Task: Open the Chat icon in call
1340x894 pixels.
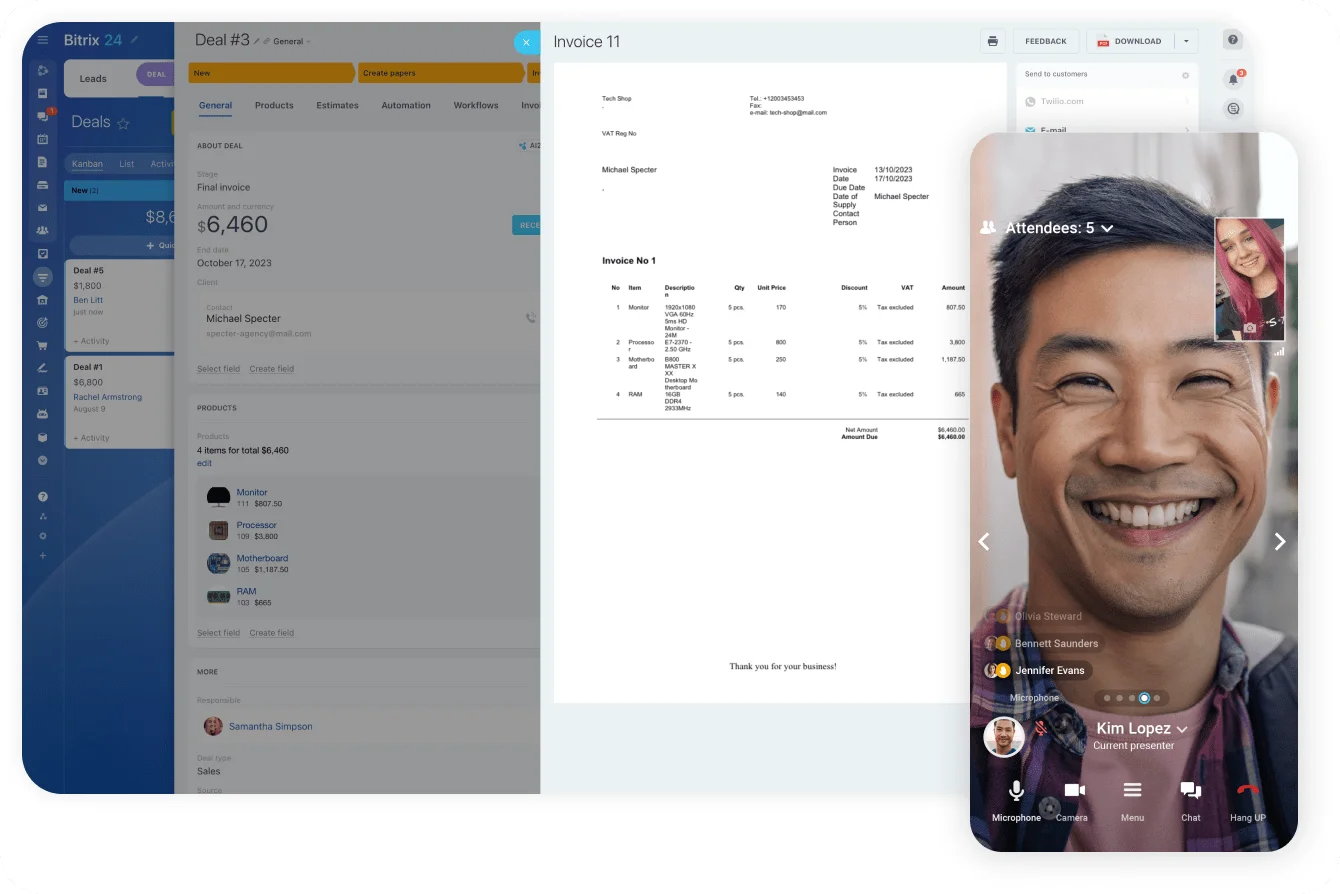Action: pos(1190,791)
